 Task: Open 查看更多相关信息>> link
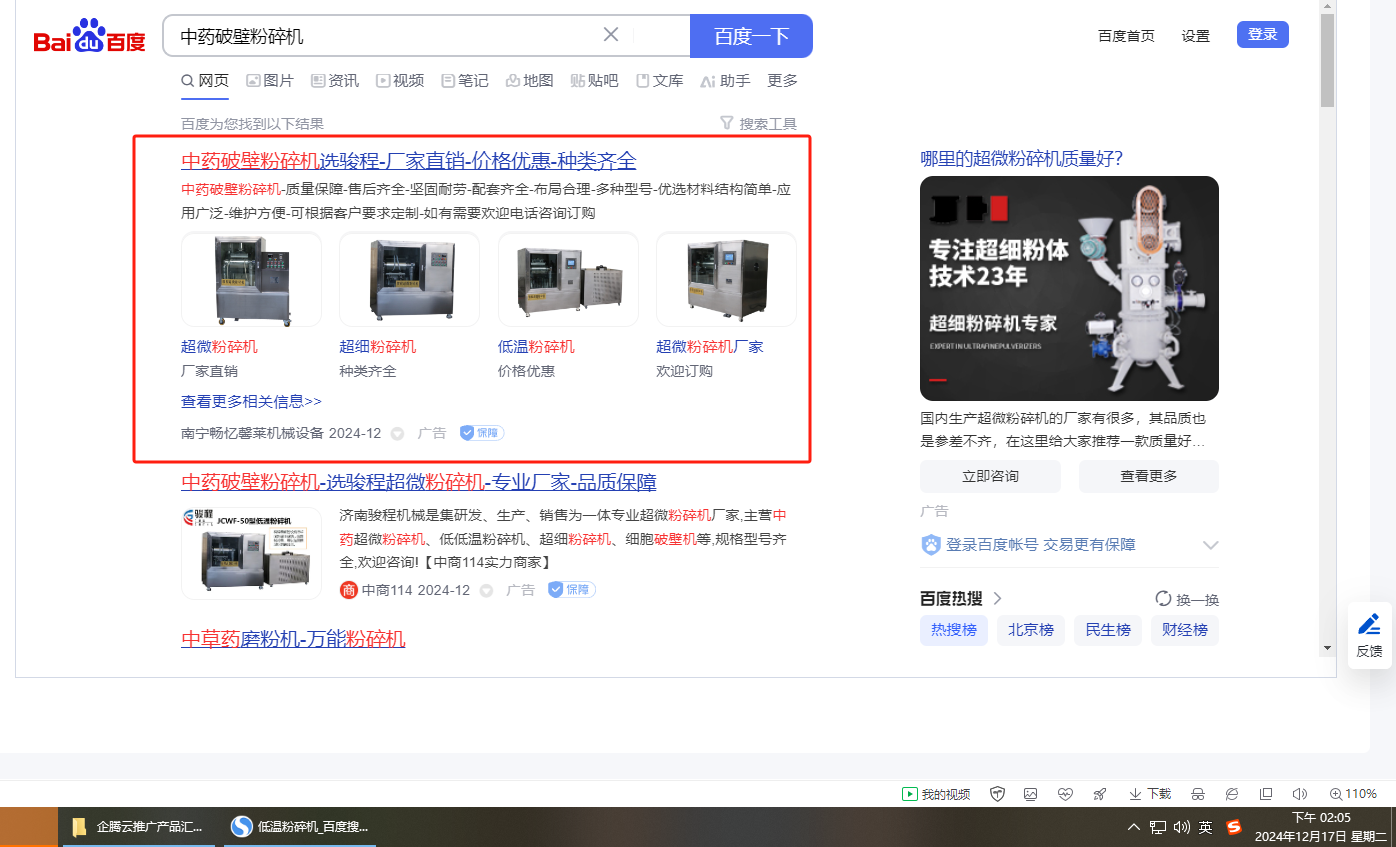[x=251, y=401]
